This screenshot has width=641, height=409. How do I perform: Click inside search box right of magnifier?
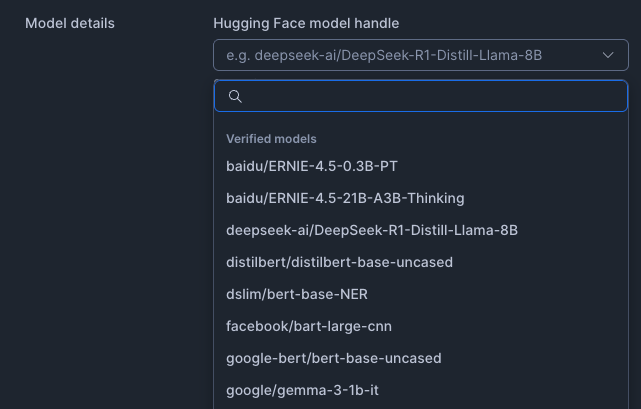click(x=300, y=96)
